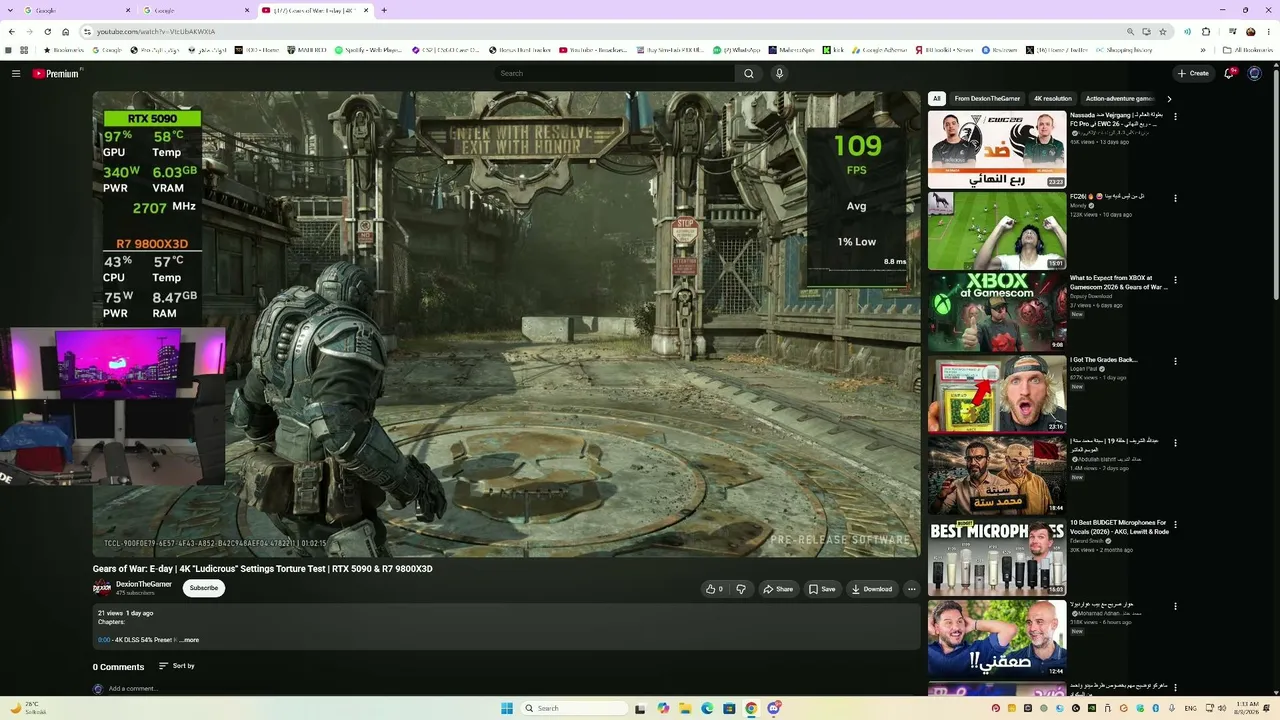
Task: Open the Google Adsense bookmark
Action: coord(880,50)
